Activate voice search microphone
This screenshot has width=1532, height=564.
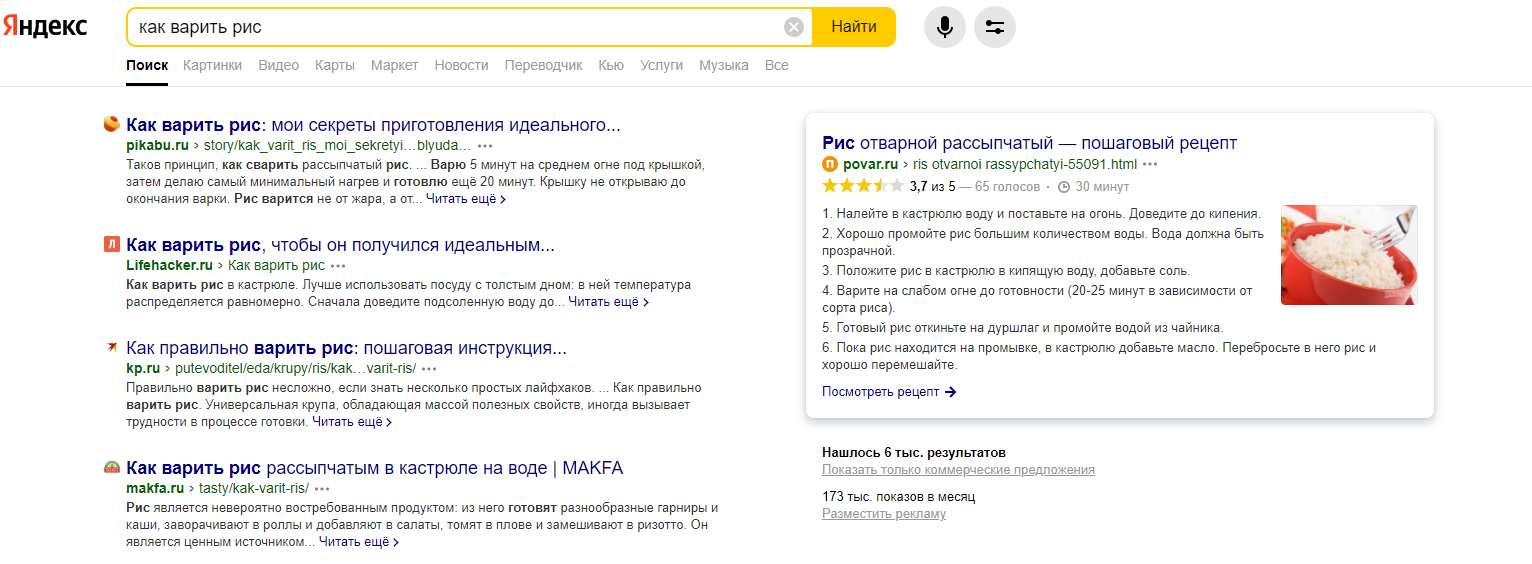[944, 27]
